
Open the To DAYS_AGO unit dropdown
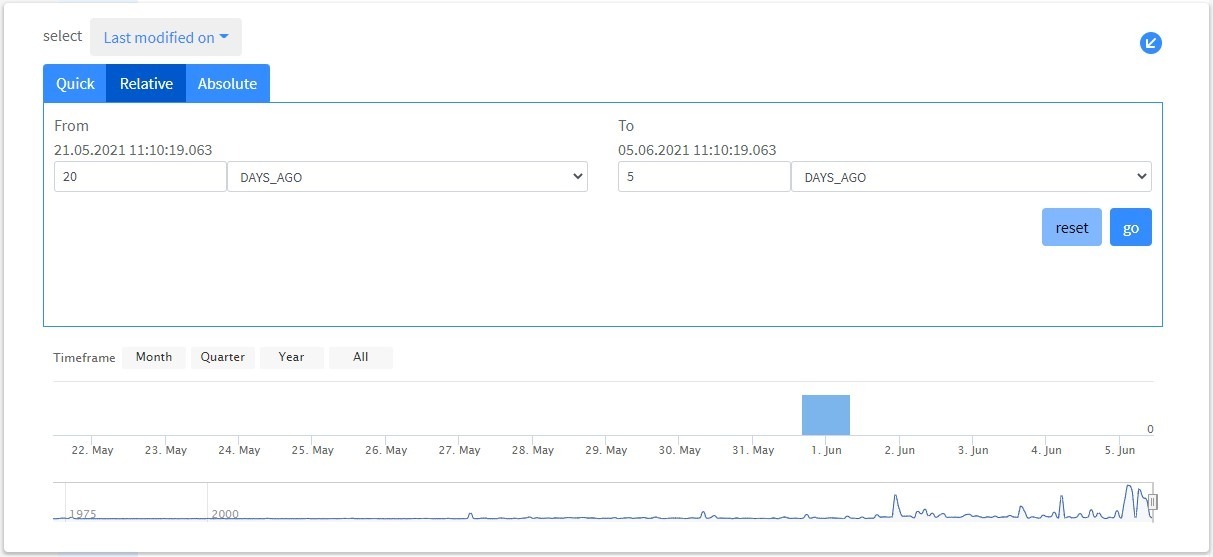971,177
